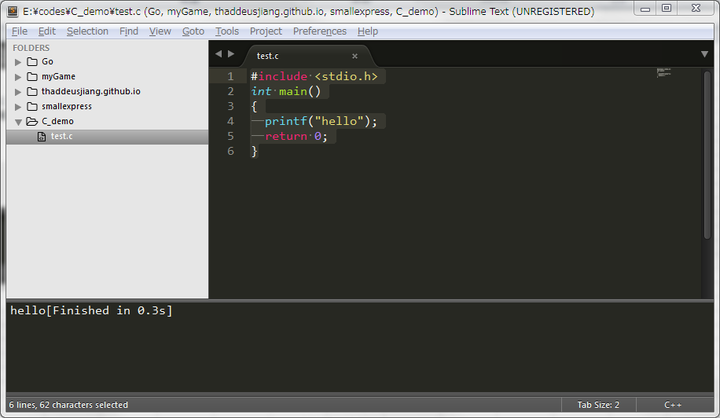Expand the thaddeusjiang.github.io folder arrow
The width and height of the screenshot is (720, 418).
[18, 92]
